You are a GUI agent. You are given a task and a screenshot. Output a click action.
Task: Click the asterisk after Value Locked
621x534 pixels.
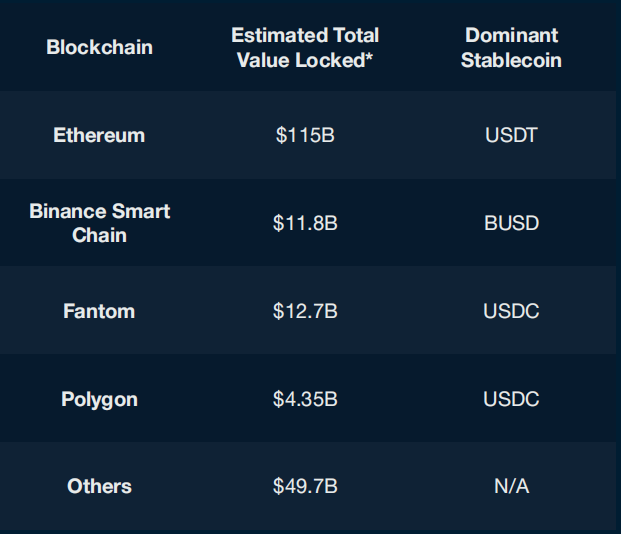[x=369, y=57]
